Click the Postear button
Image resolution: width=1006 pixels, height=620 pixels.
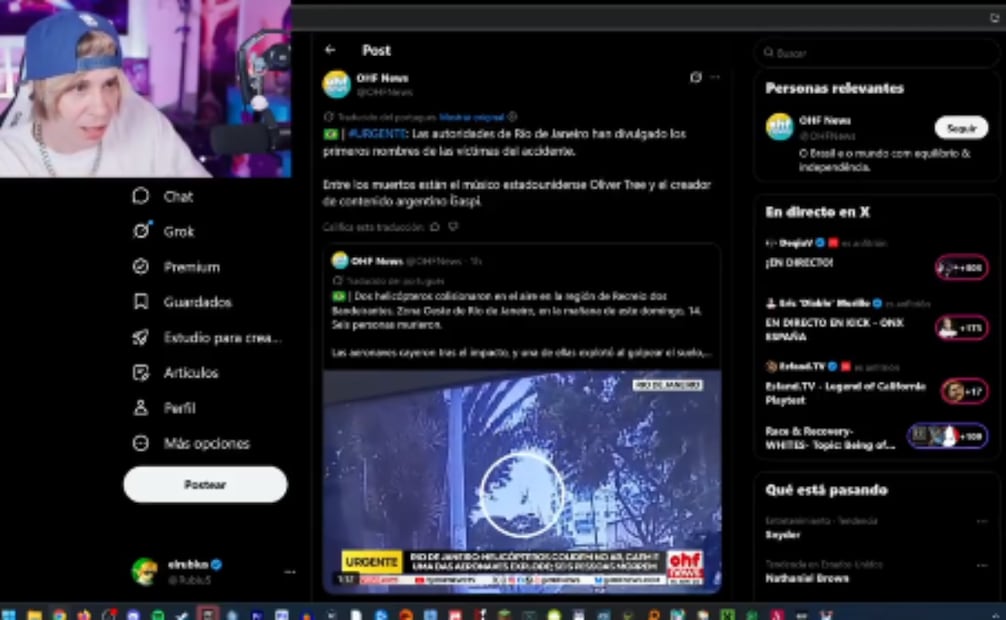point(205,485)
